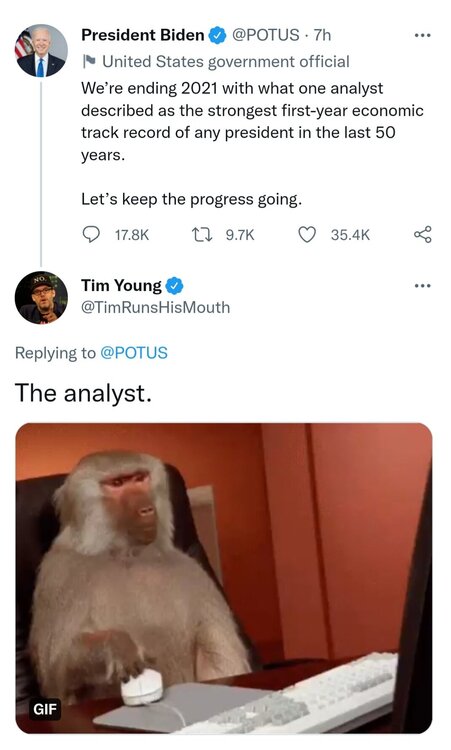
Task: Click the GIF badge label
Action: 45,708
